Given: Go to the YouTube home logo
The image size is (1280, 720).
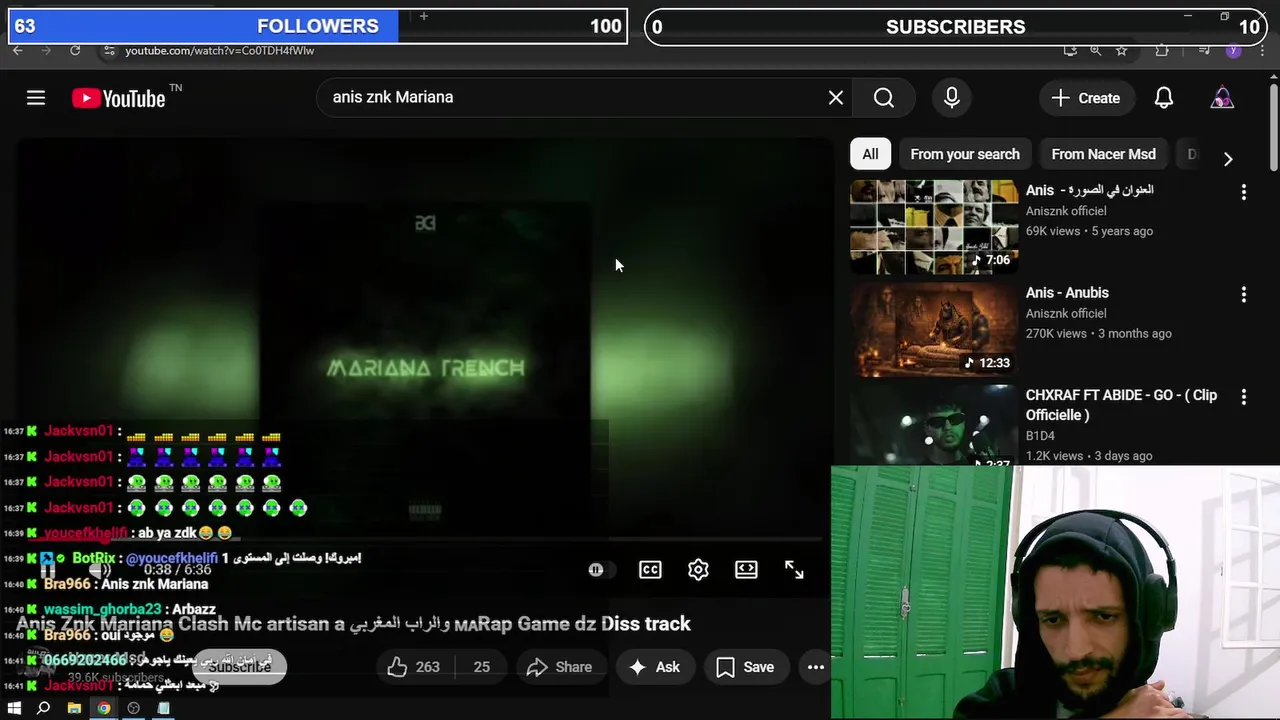Looking at the screenshot, I should [x=119, y=98].
